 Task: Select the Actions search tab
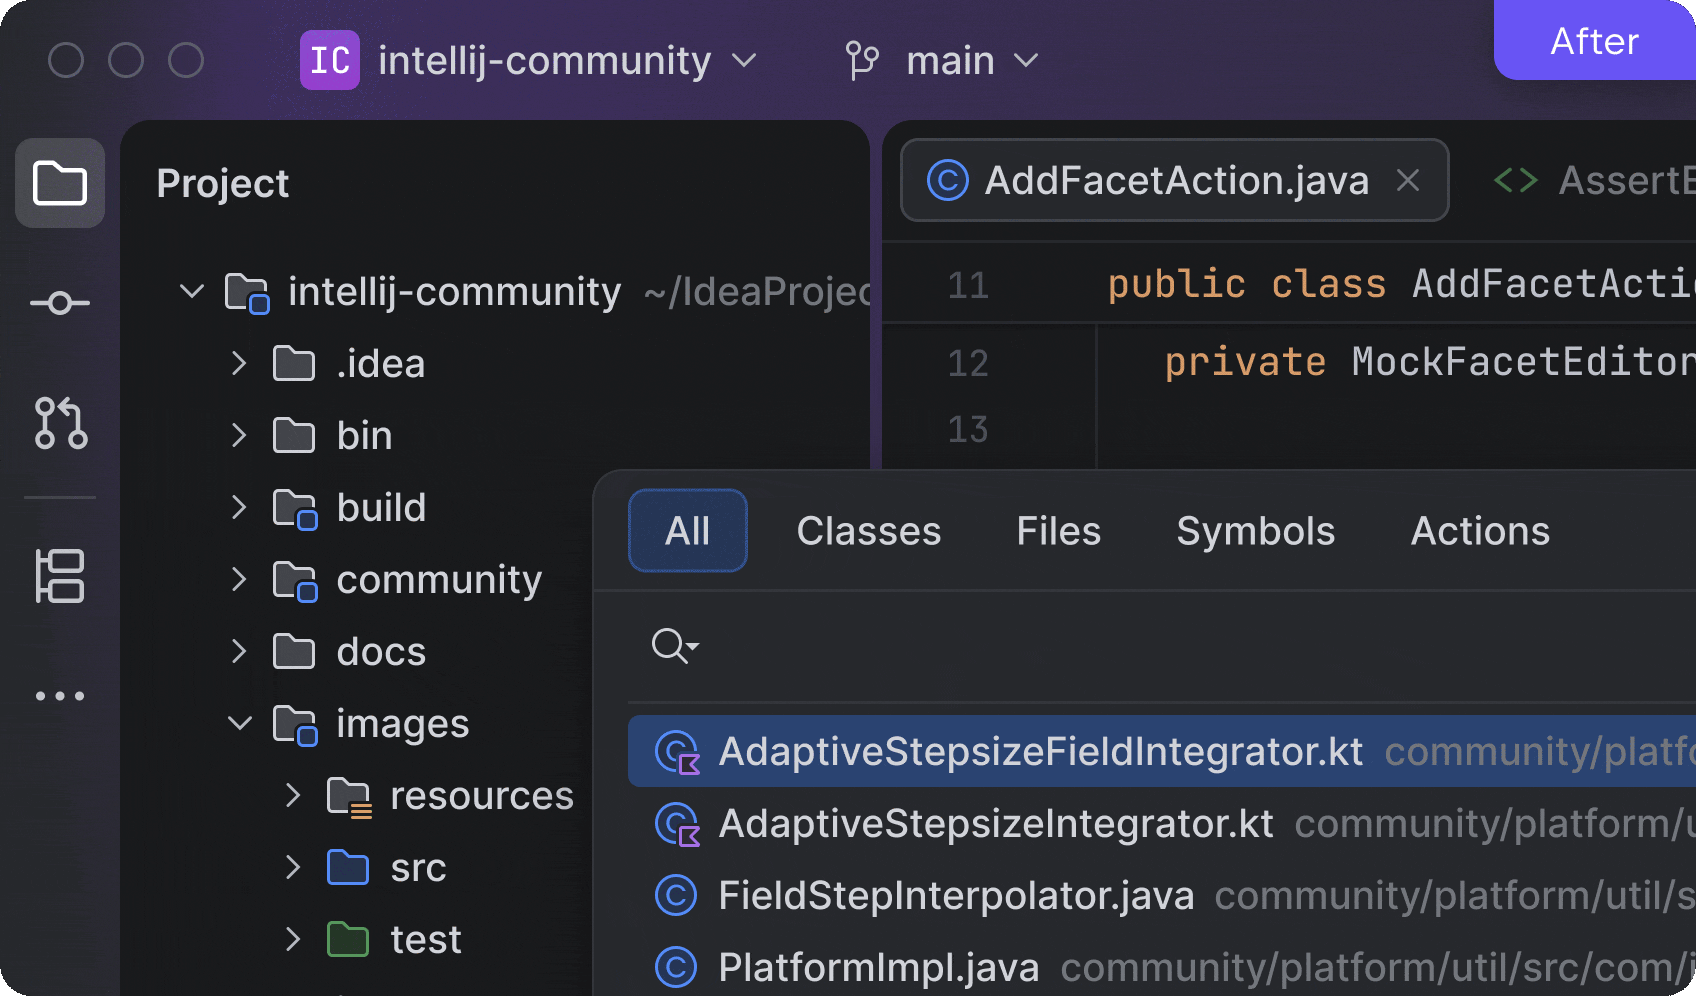1480,531
